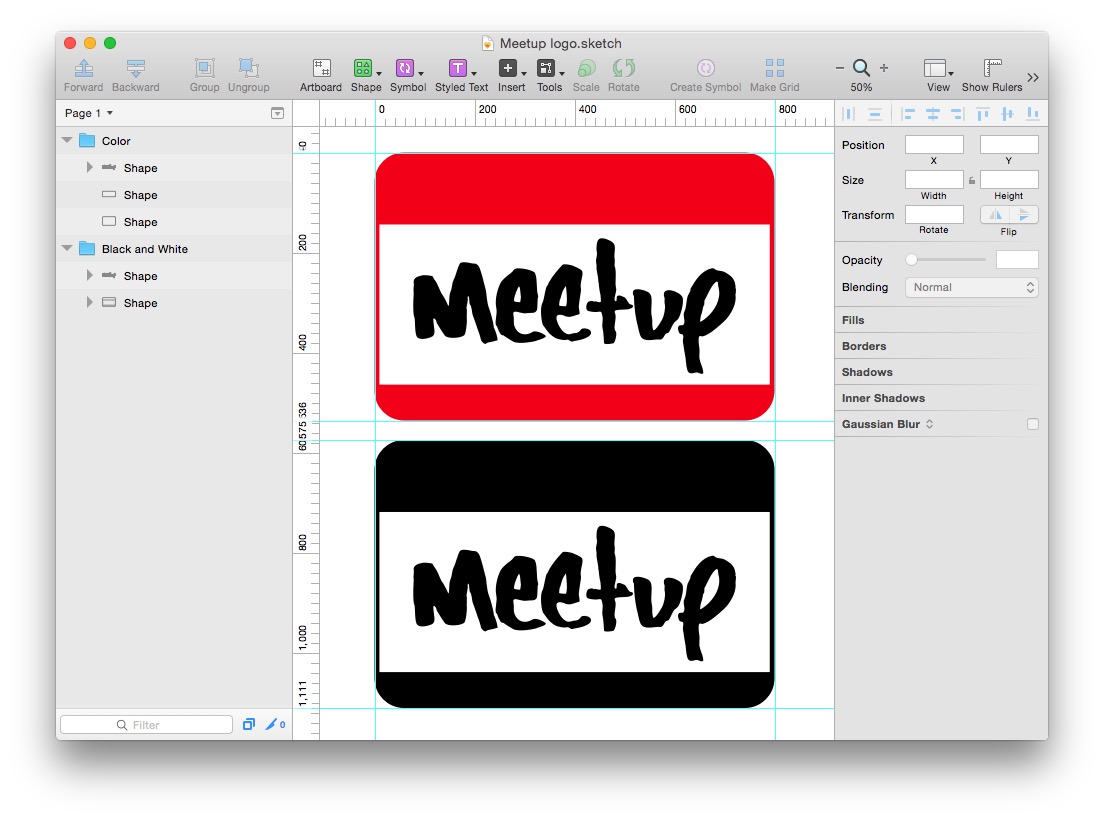Click the Rotate tool icon

pyautogui.click(x=624, y=68)
